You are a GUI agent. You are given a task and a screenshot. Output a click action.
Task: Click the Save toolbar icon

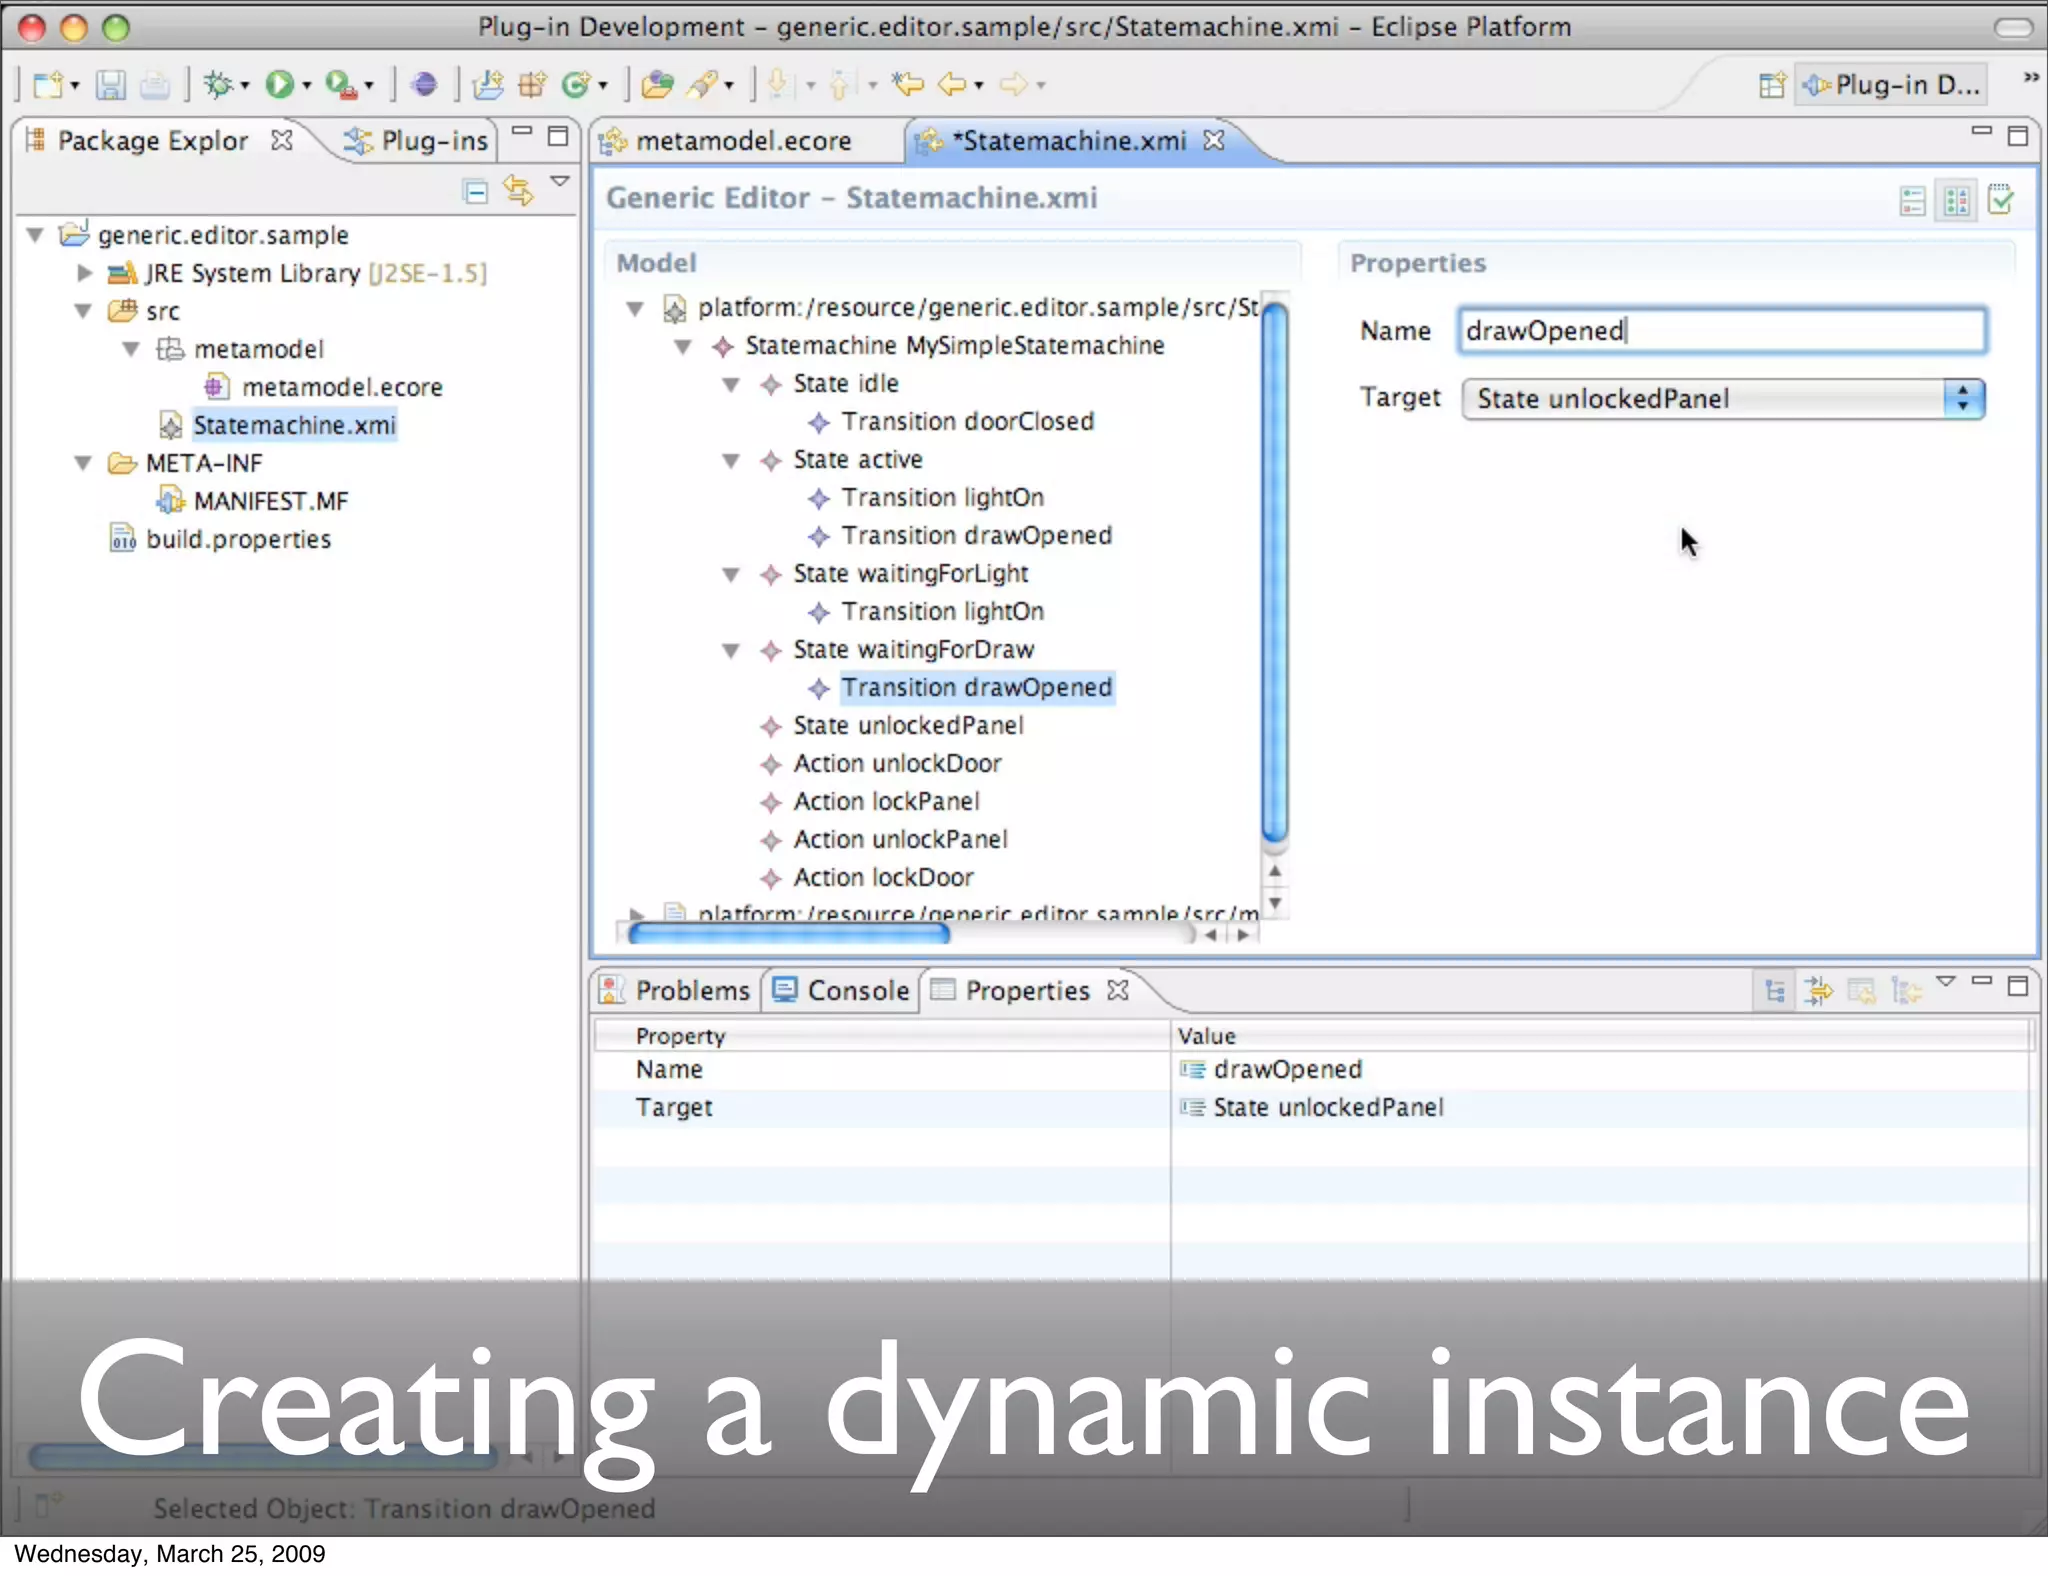pos(110,85)
